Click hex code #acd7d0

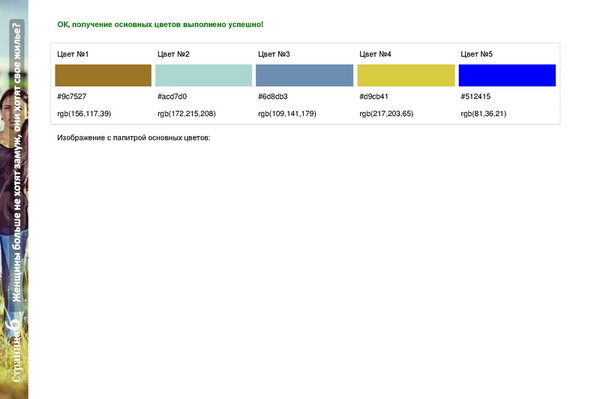[172, 96]
